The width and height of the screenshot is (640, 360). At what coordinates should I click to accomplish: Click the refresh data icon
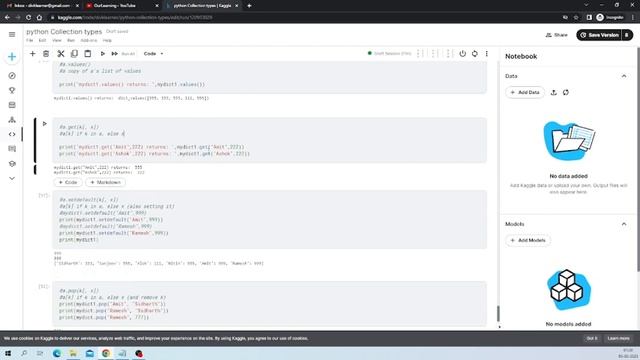pos(566,92)
